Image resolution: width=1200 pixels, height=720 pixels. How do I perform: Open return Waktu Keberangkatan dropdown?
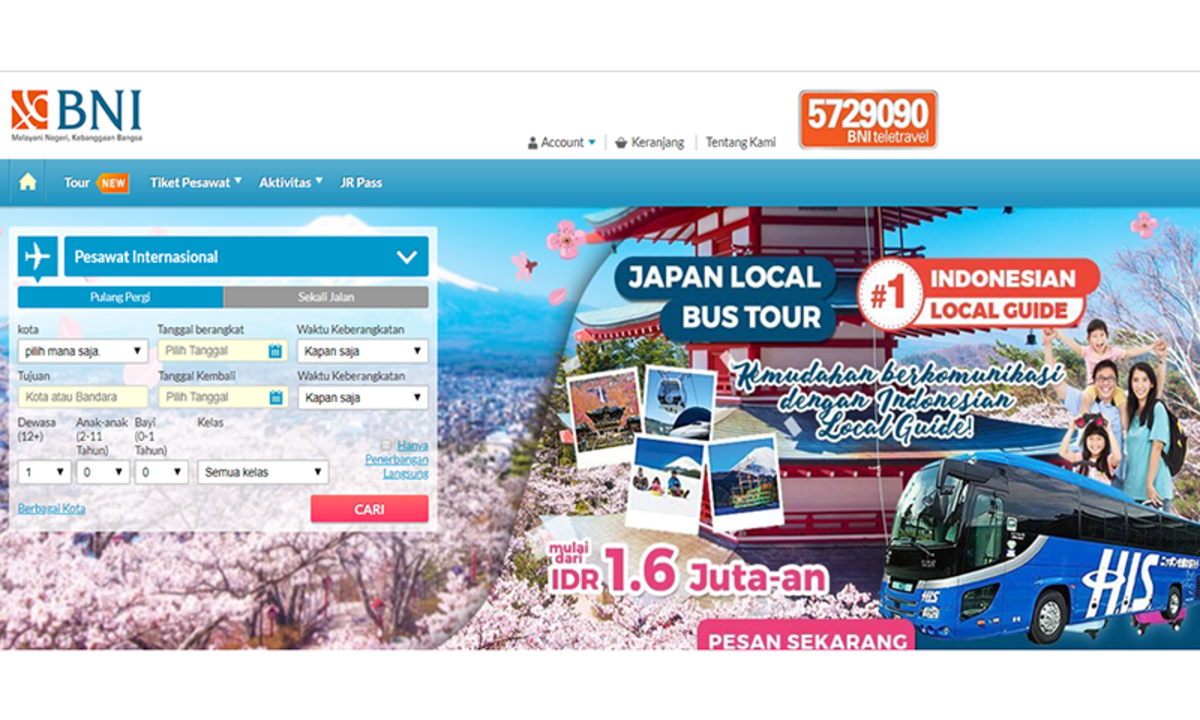point(363,397)
